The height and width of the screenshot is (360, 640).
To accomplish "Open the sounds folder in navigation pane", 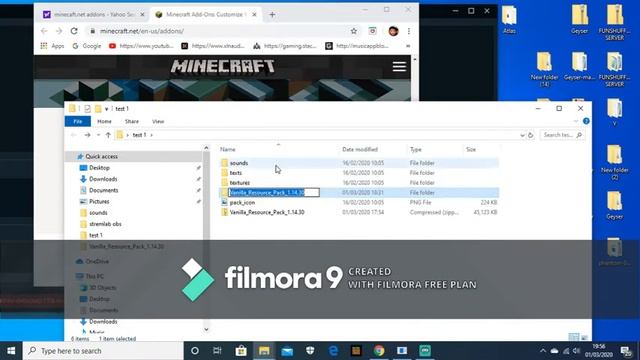I will pyautogui.click(x=98, y=213).
